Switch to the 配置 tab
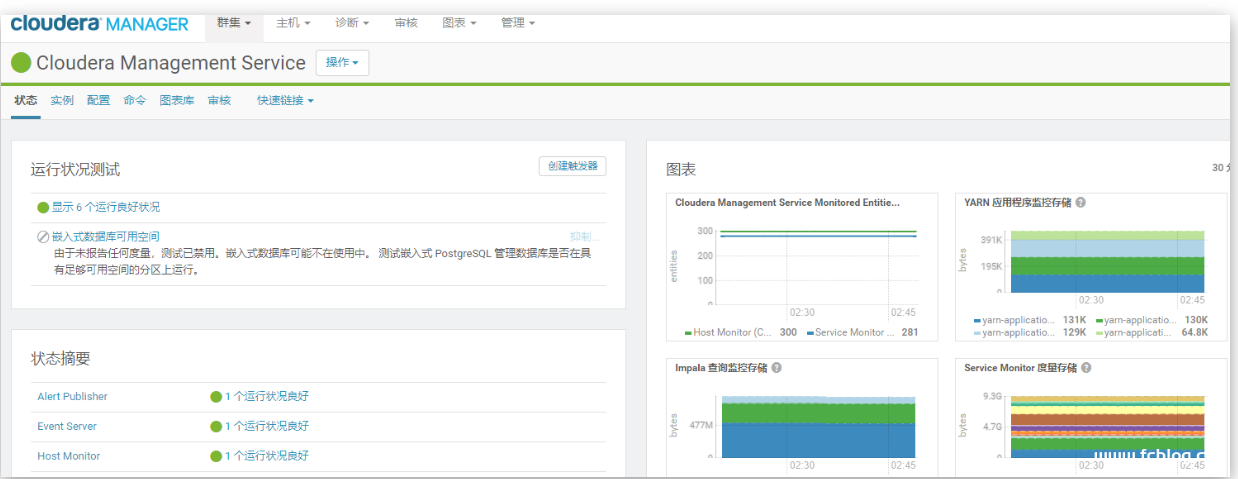Screen dimensions: 1238x479 pyautogui.click(x=98, y=100)
